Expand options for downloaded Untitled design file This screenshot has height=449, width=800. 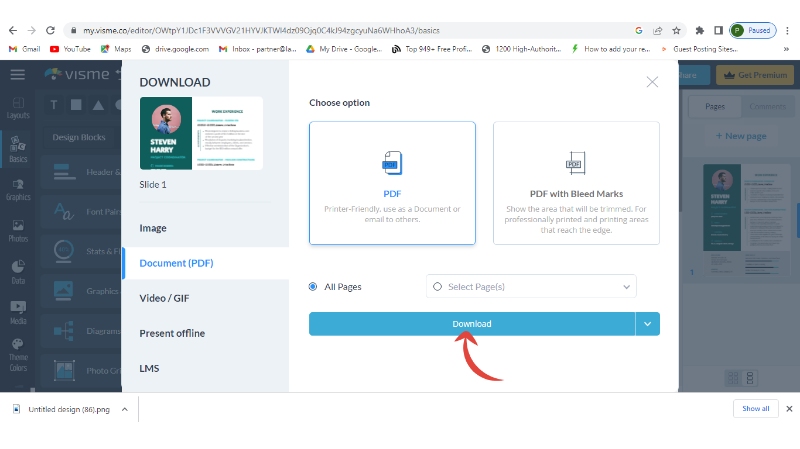click(124, 409)
